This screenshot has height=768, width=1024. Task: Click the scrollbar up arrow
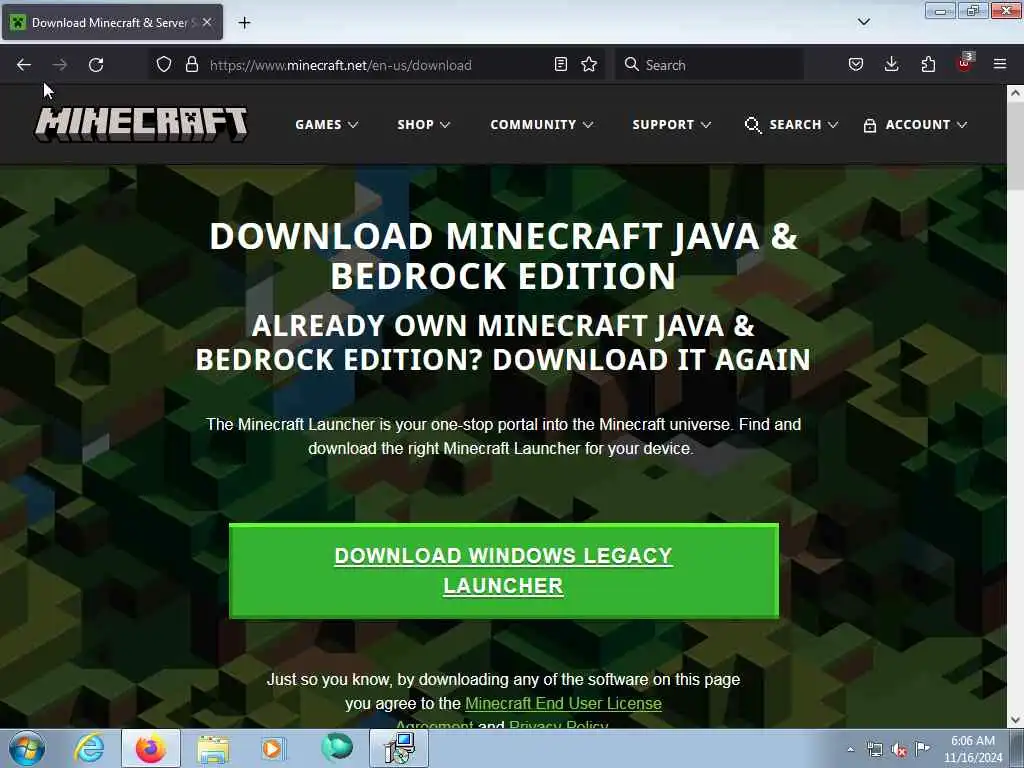pos(1015,93)
